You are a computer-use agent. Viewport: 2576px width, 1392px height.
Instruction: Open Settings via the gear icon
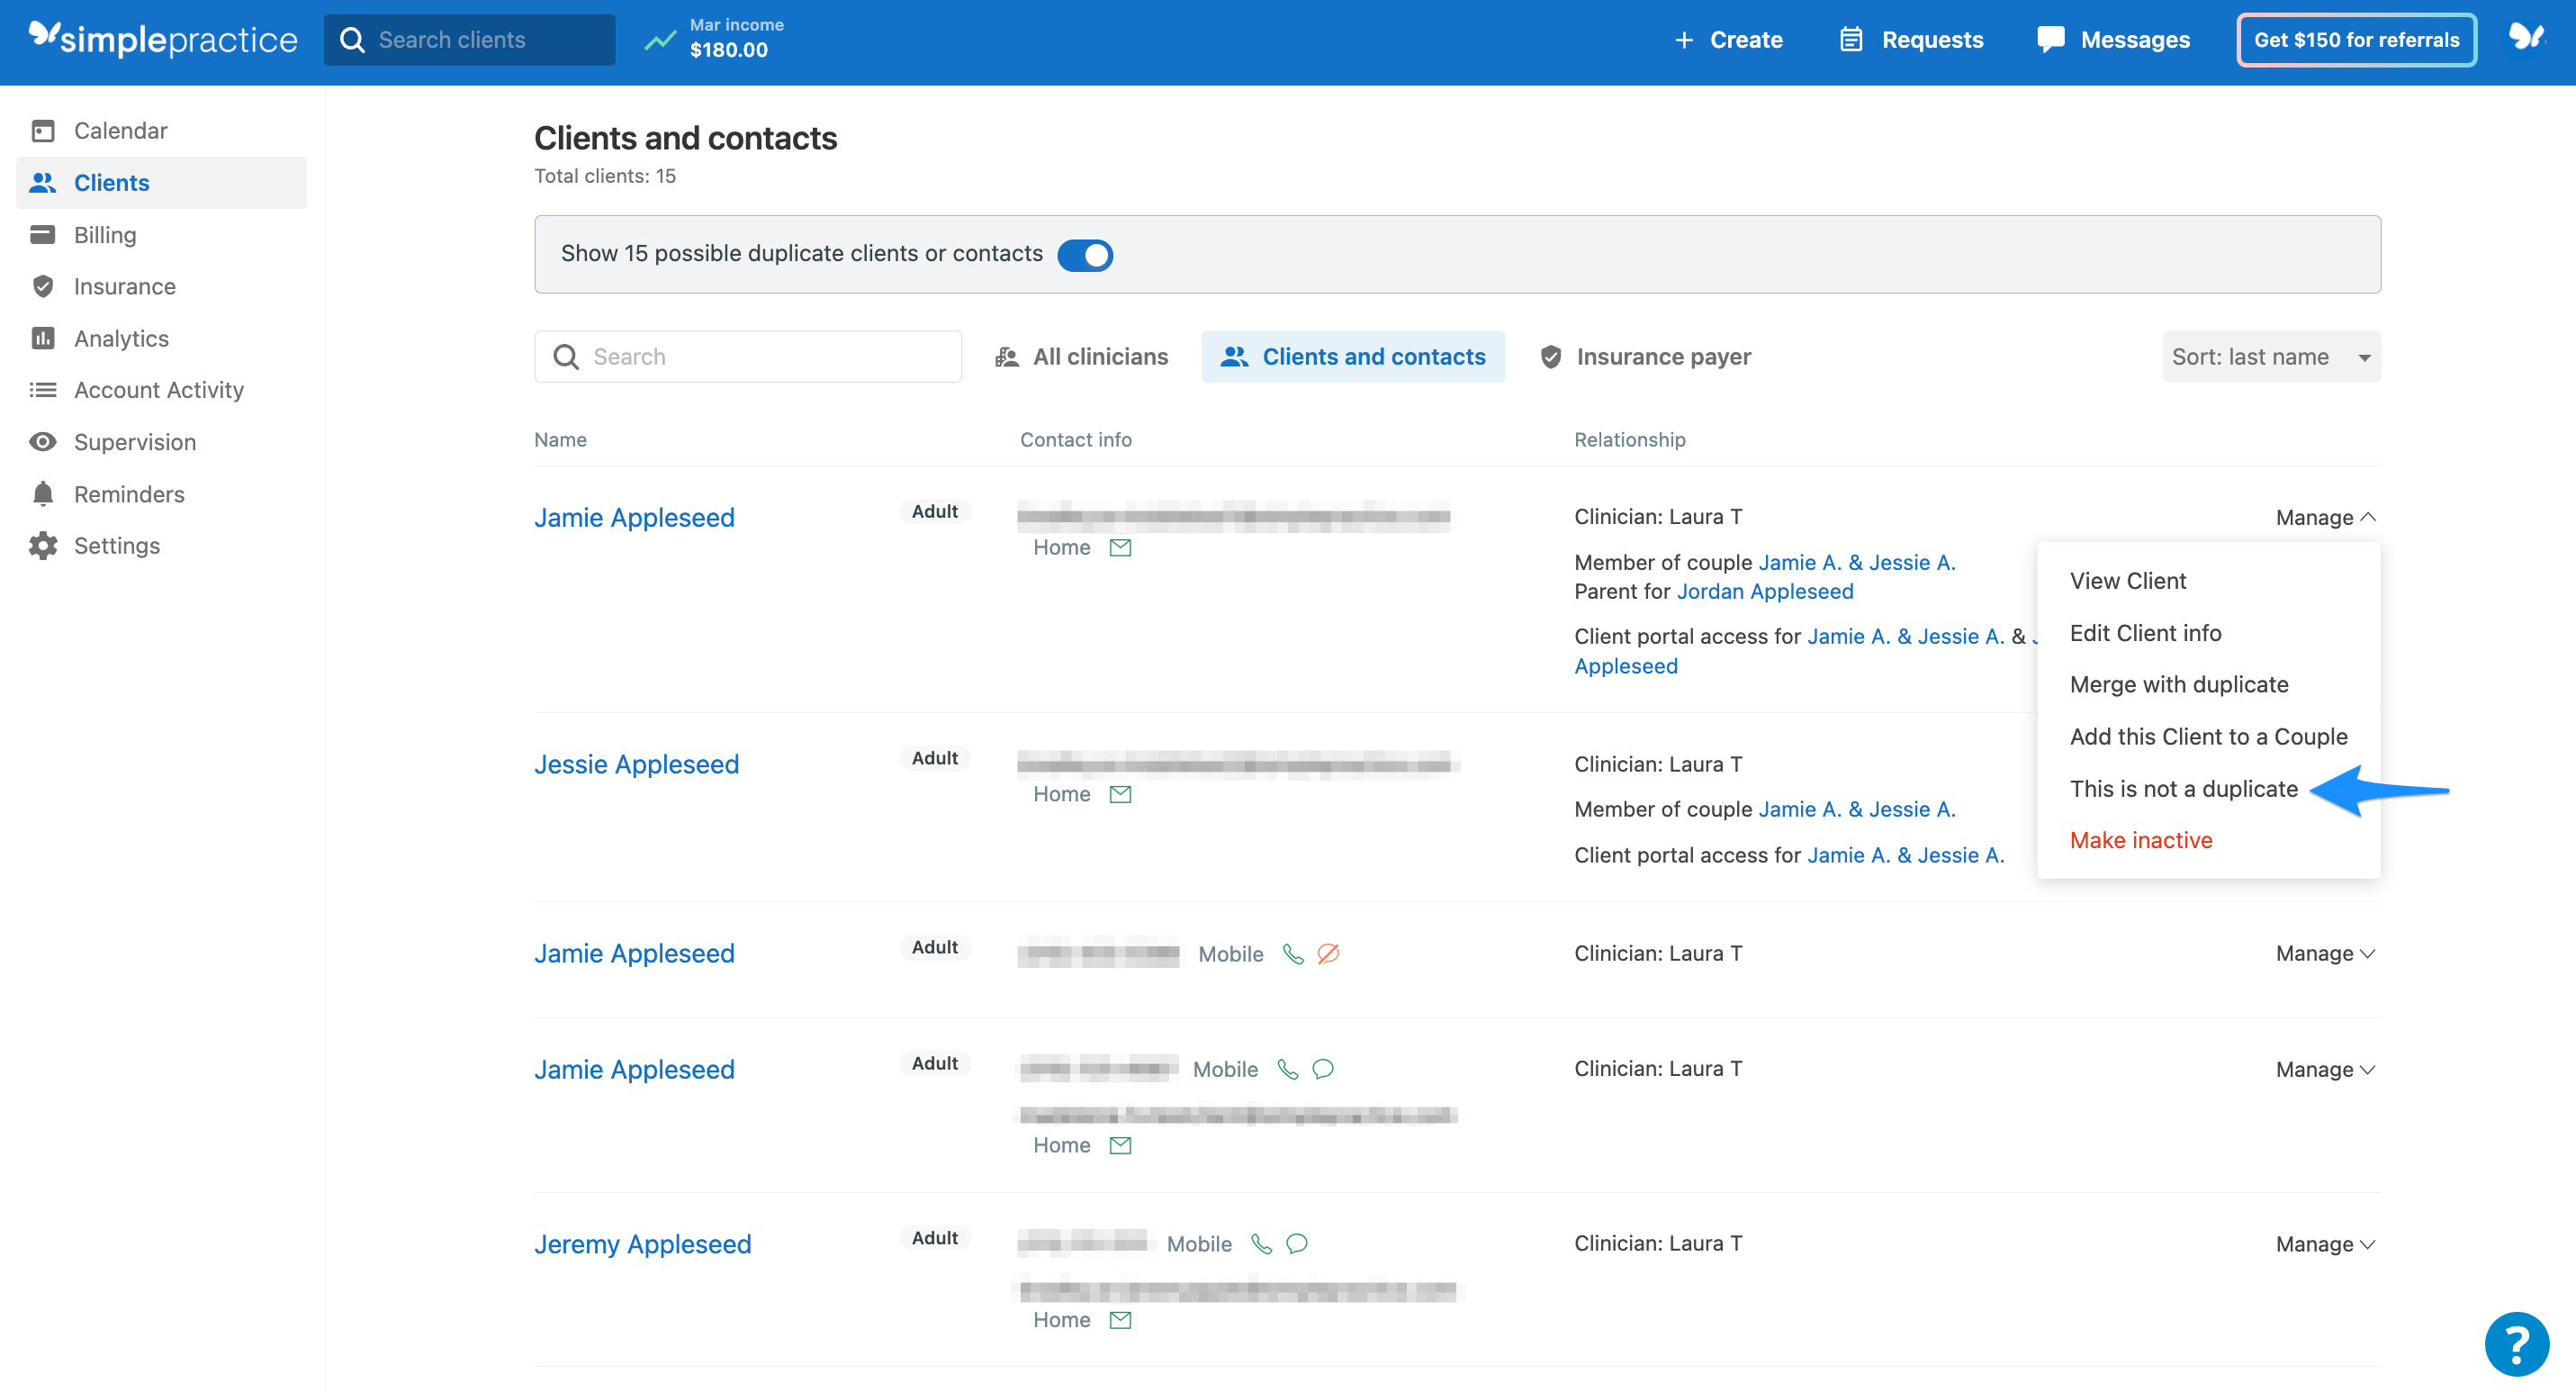pos(44,545)
